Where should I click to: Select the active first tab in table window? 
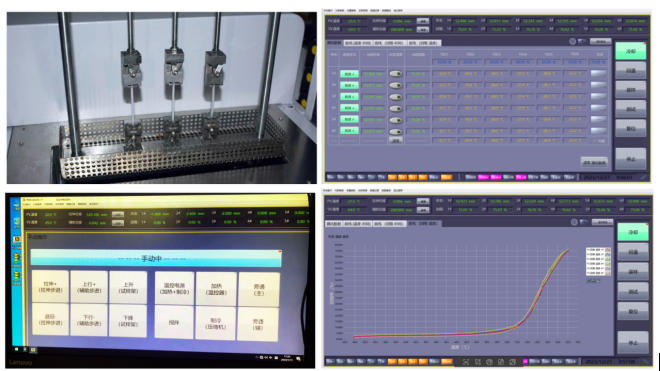tap(334, 43)
